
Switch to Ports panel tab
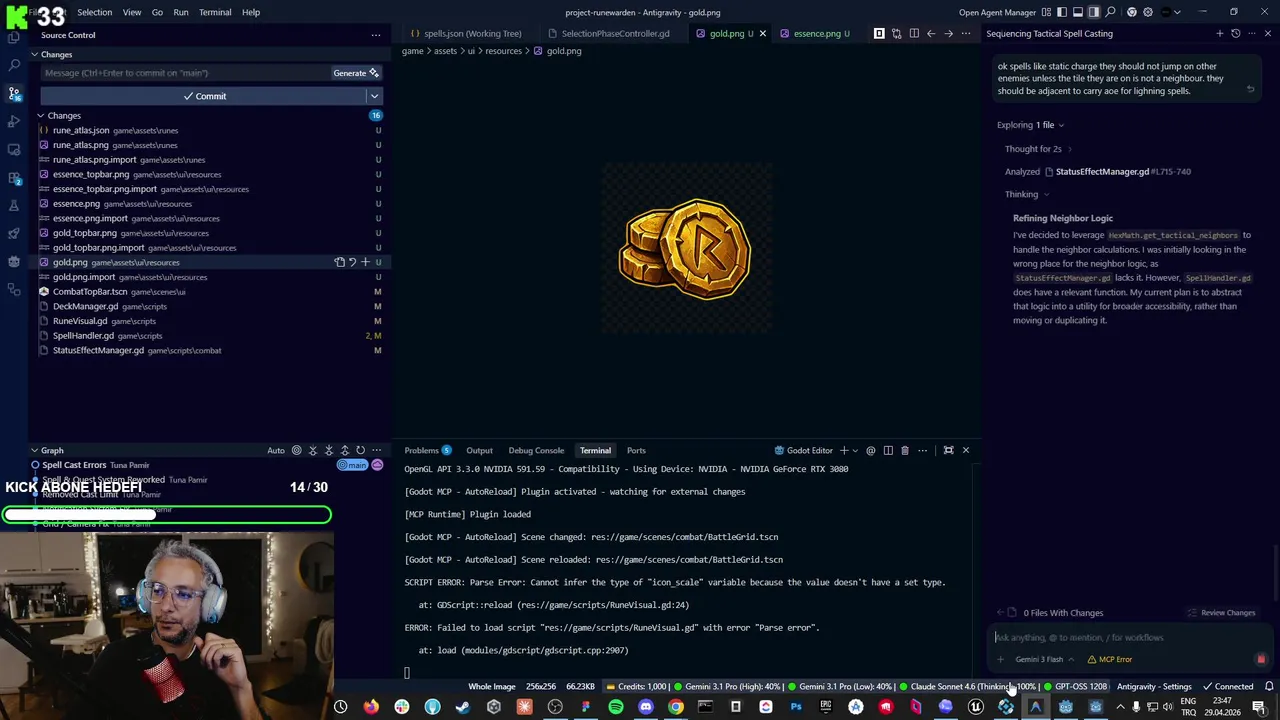(x=636, y=451)
